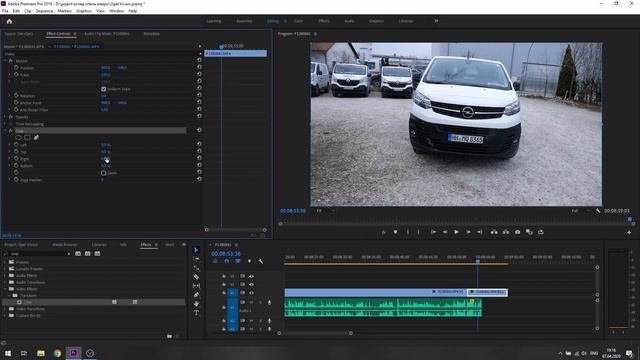Move the Program monitor scrub bar playhead

630,220
